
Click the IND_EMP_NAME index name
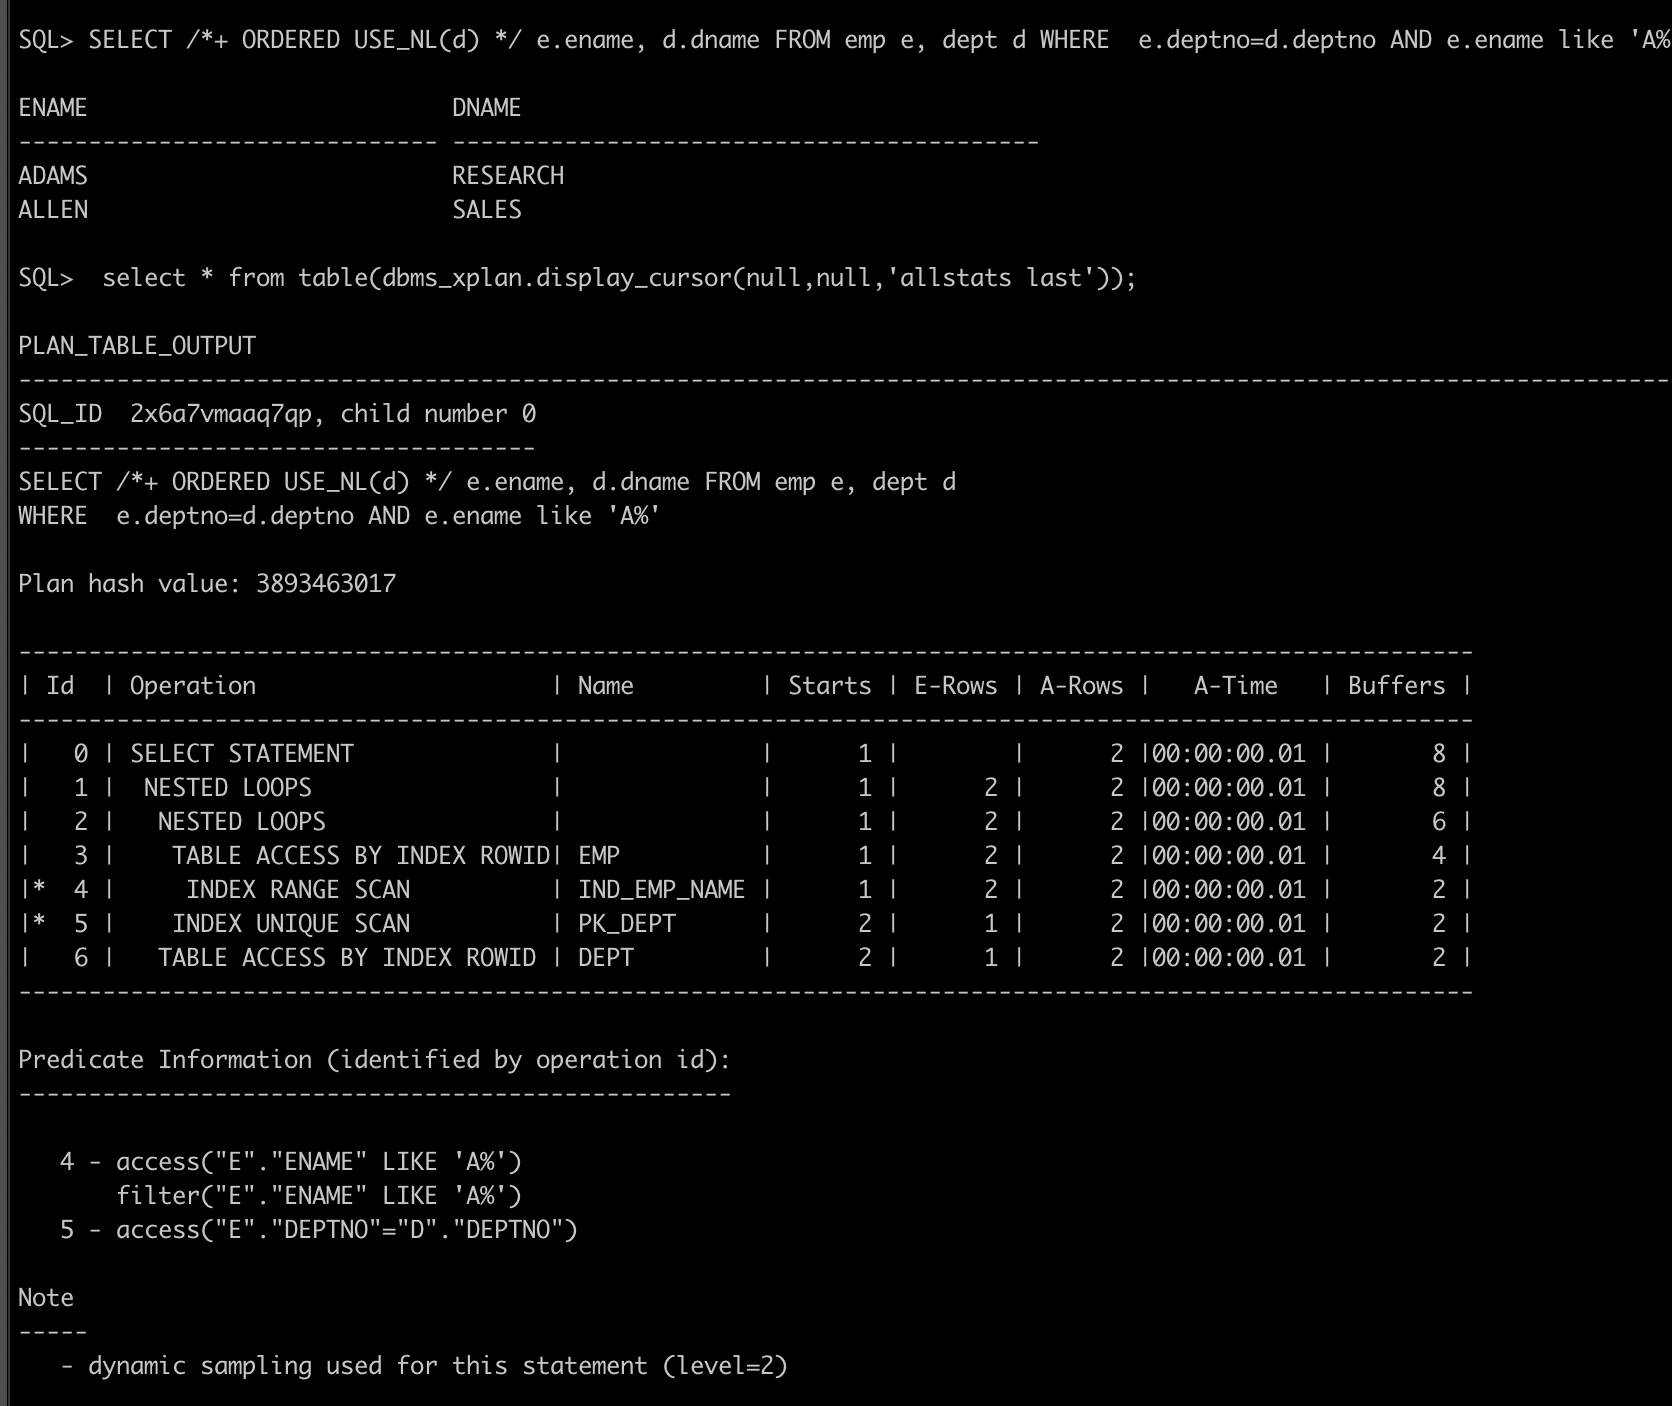[x=661, y=890]
